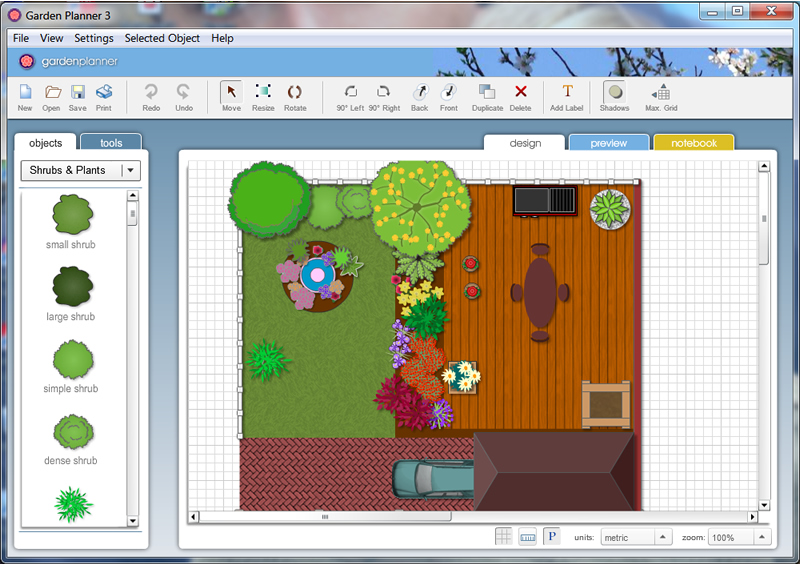Screen dimensions: 800x564
Task: Open the Selected Object menu
Action: pos(162,38)
